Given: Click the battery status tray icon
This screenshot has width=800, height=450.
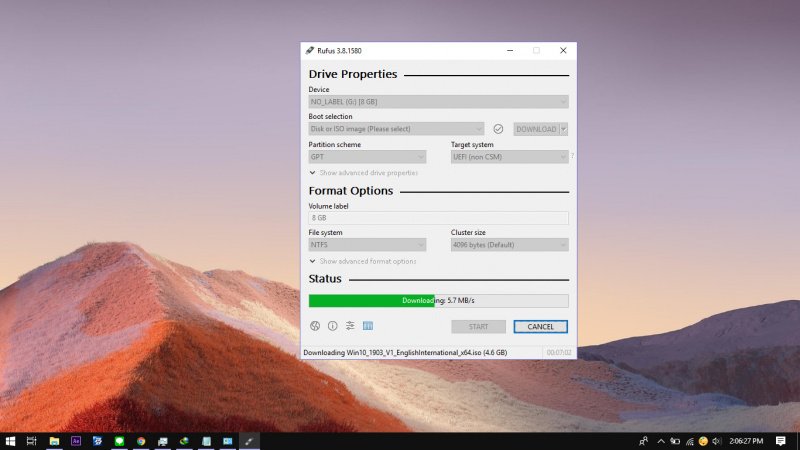Looking at the screenshot, I should pyautogui.click(x=675, y=441).
